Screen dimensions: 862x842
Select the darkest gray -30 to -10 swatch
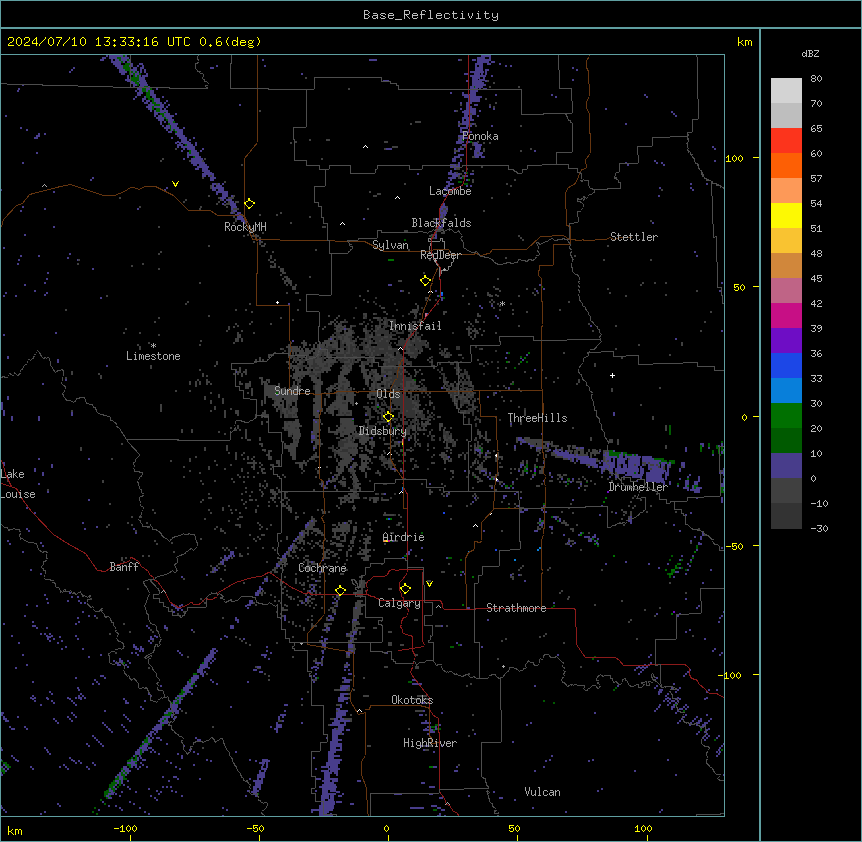tap(786, 516)
